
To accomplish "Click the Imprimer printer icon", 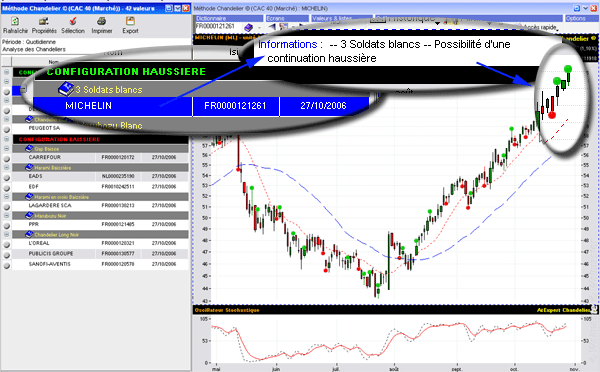I will (101, 21).
